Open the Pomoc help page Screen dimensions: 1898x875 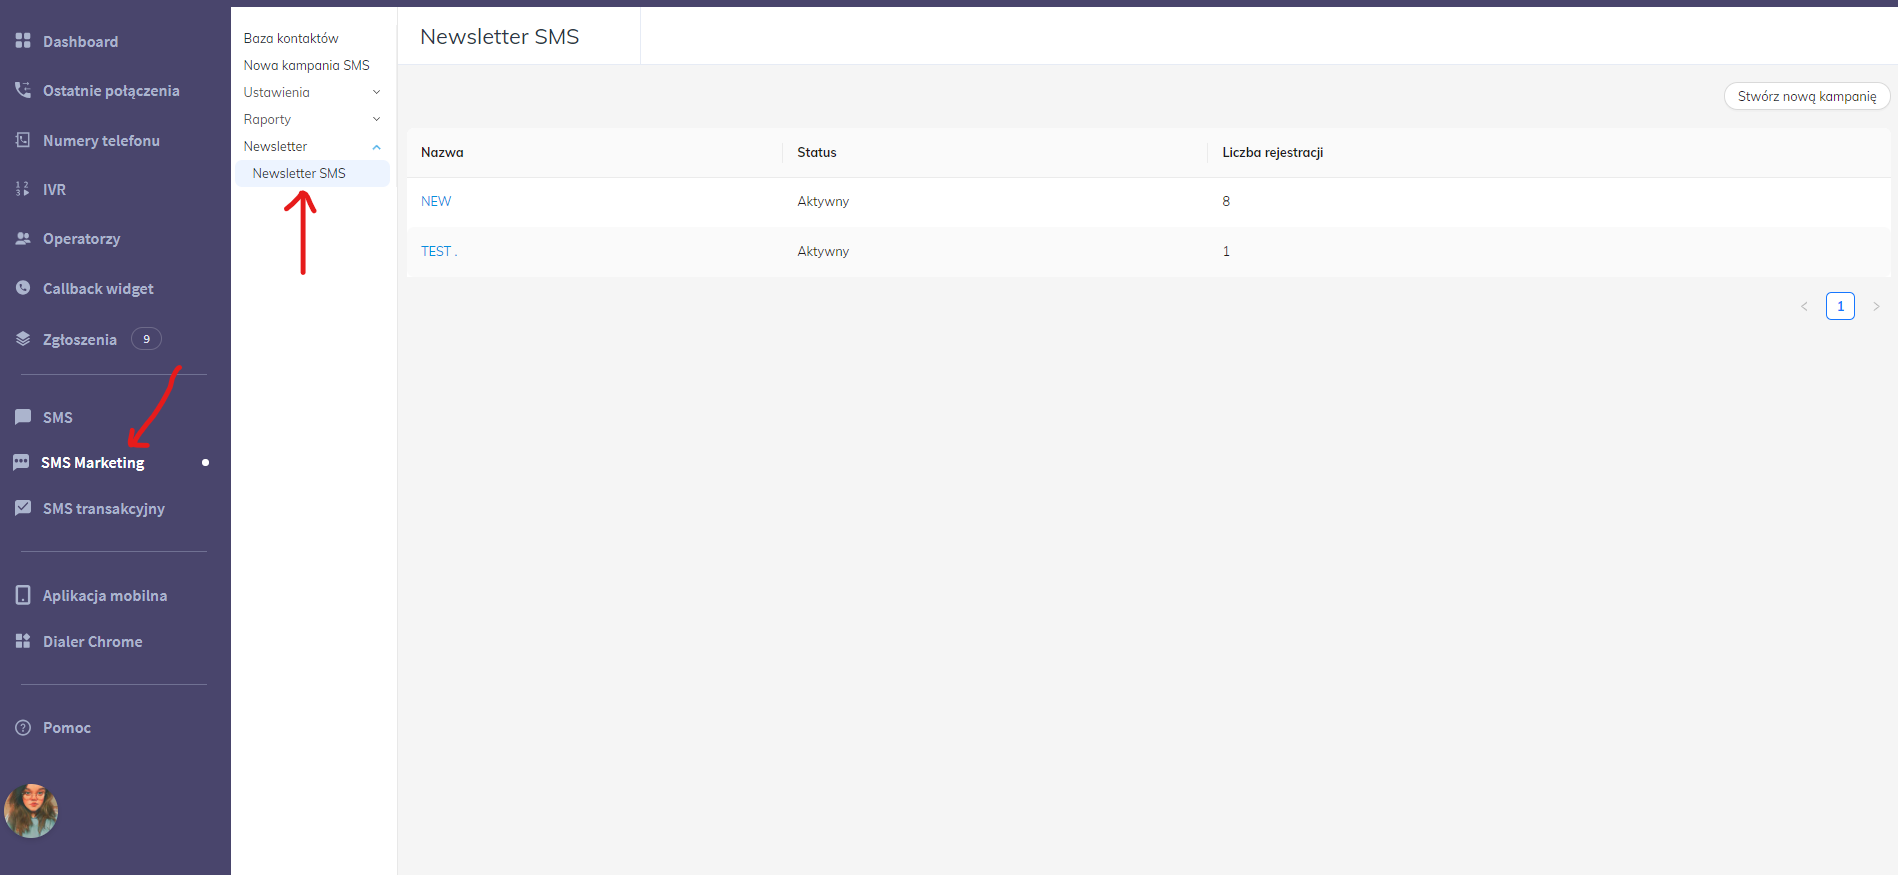(66, 727)
